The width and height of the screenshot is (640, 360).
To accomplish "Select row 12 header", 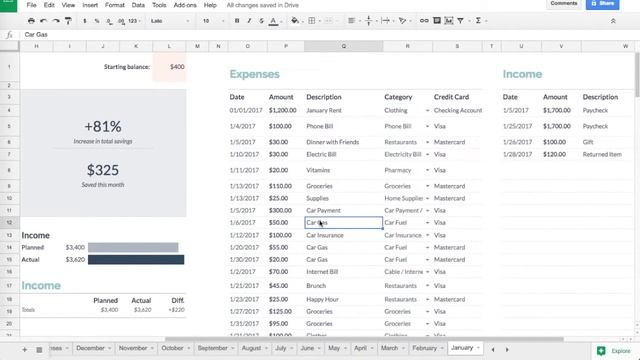I will click(9, 222).
